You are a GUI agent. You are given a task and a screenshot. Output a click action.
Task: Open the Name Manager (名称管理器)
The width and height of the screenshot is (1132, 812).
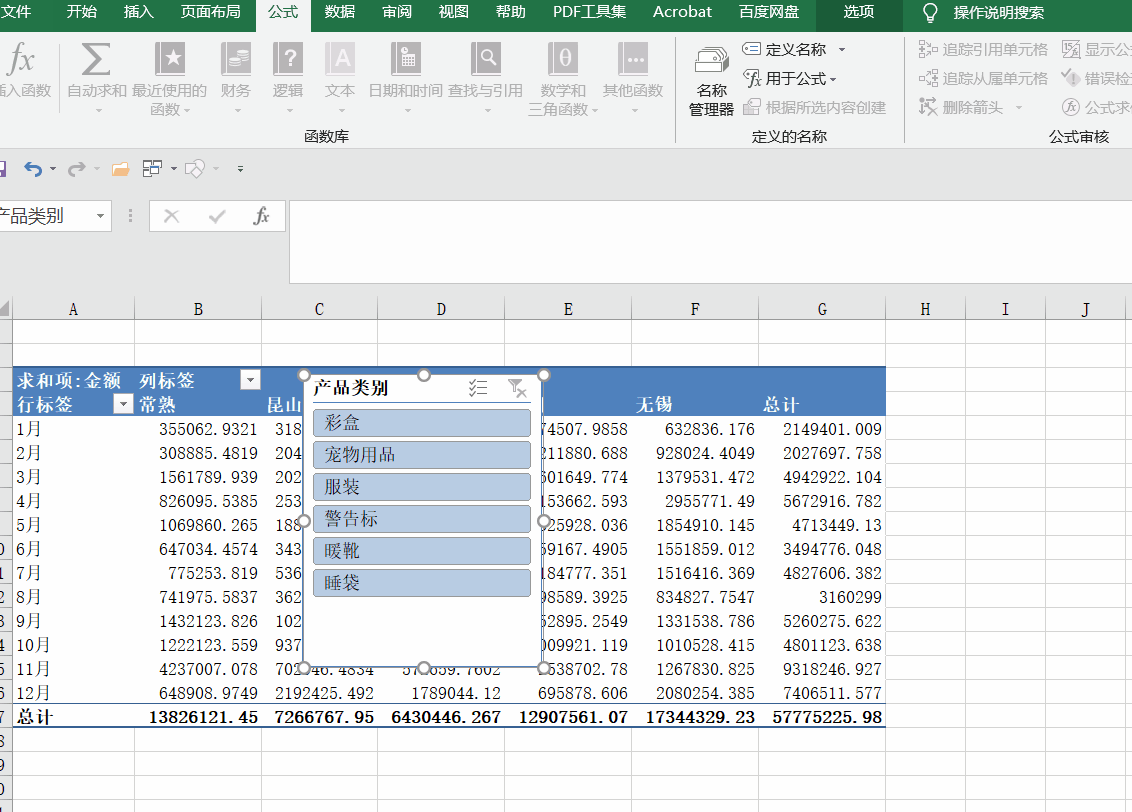coord(711,81)
